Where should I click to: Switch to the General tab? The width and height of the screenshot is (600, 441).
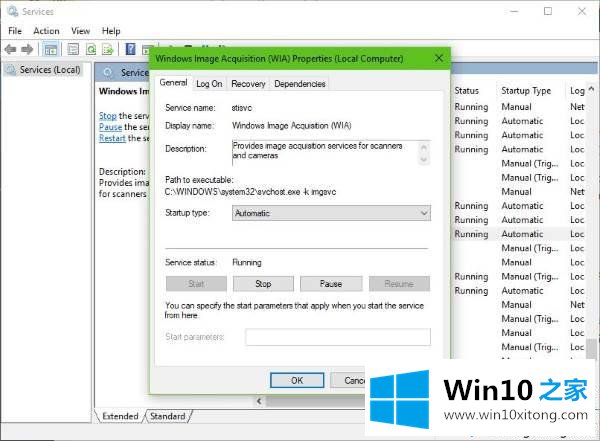[x=173, y=83]
